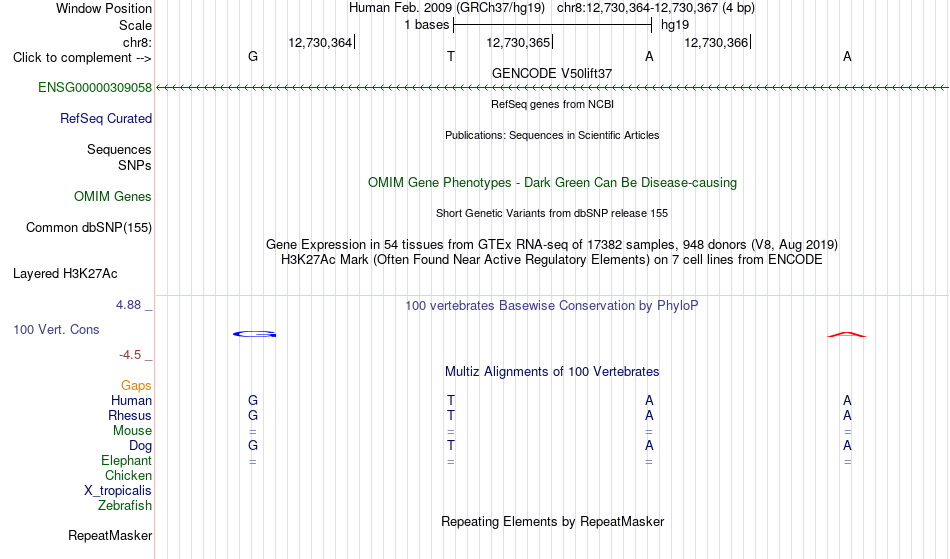Viewport: 950px width, 559px height.
Task: Click the GENCODE V50lift37 track title
Action: [552, 73]
